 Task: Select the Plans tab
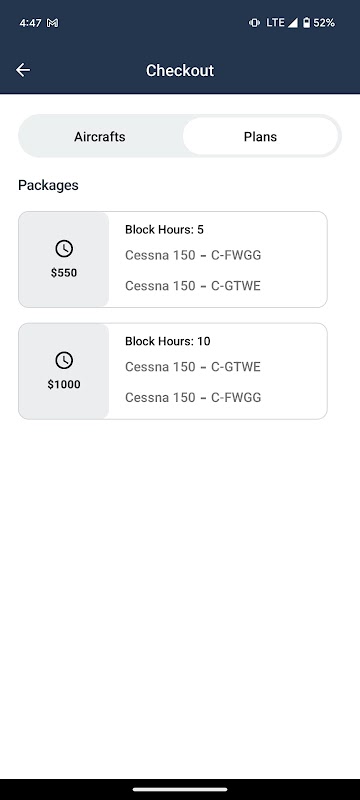260,137
